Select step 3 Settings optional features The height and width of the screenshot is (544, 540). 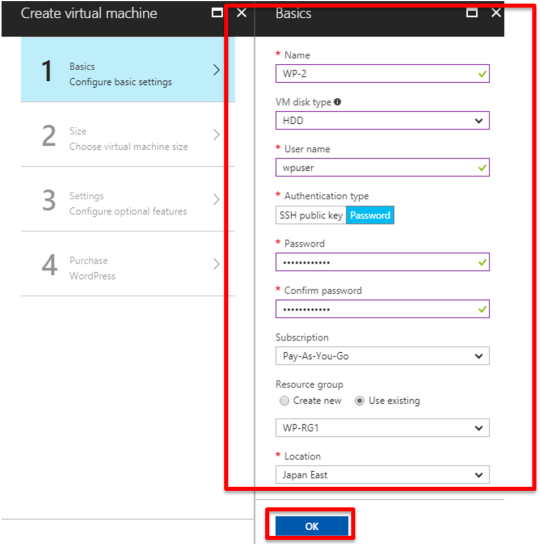(x=128, y=199)
